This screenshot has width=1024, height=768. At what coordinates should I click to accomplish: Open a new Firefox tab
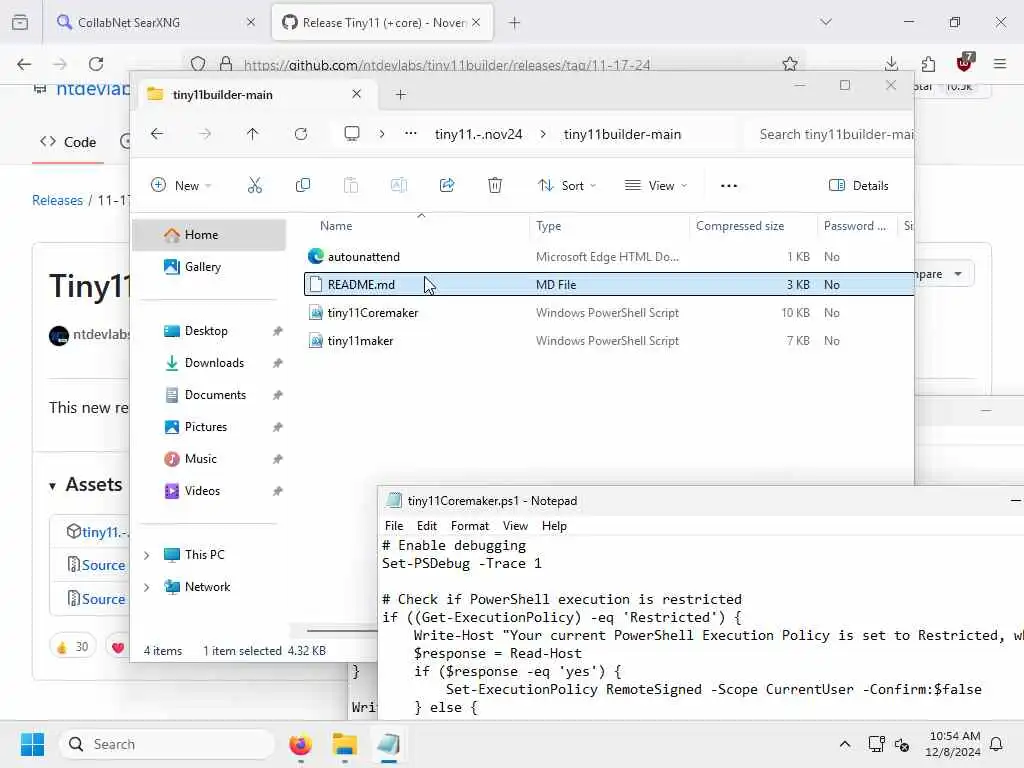tap(515, 23)
